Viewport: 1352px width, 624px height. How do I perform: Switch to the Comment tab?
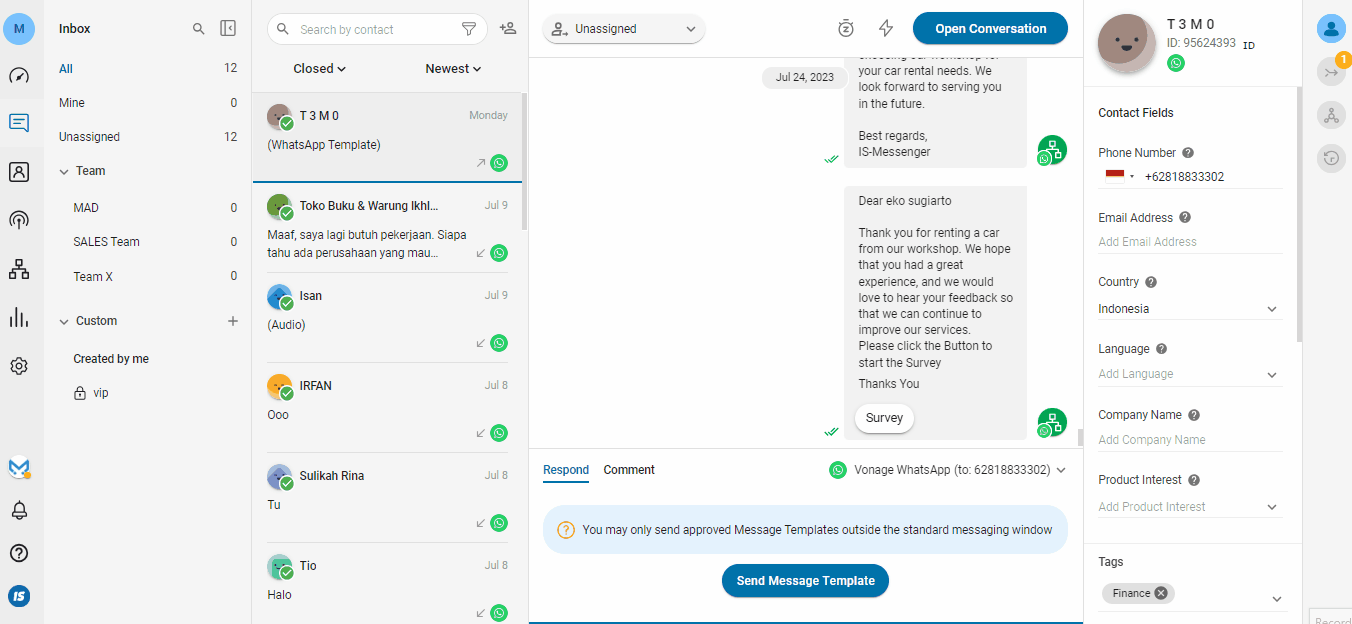pyautogui.click(x=629, y=470)
